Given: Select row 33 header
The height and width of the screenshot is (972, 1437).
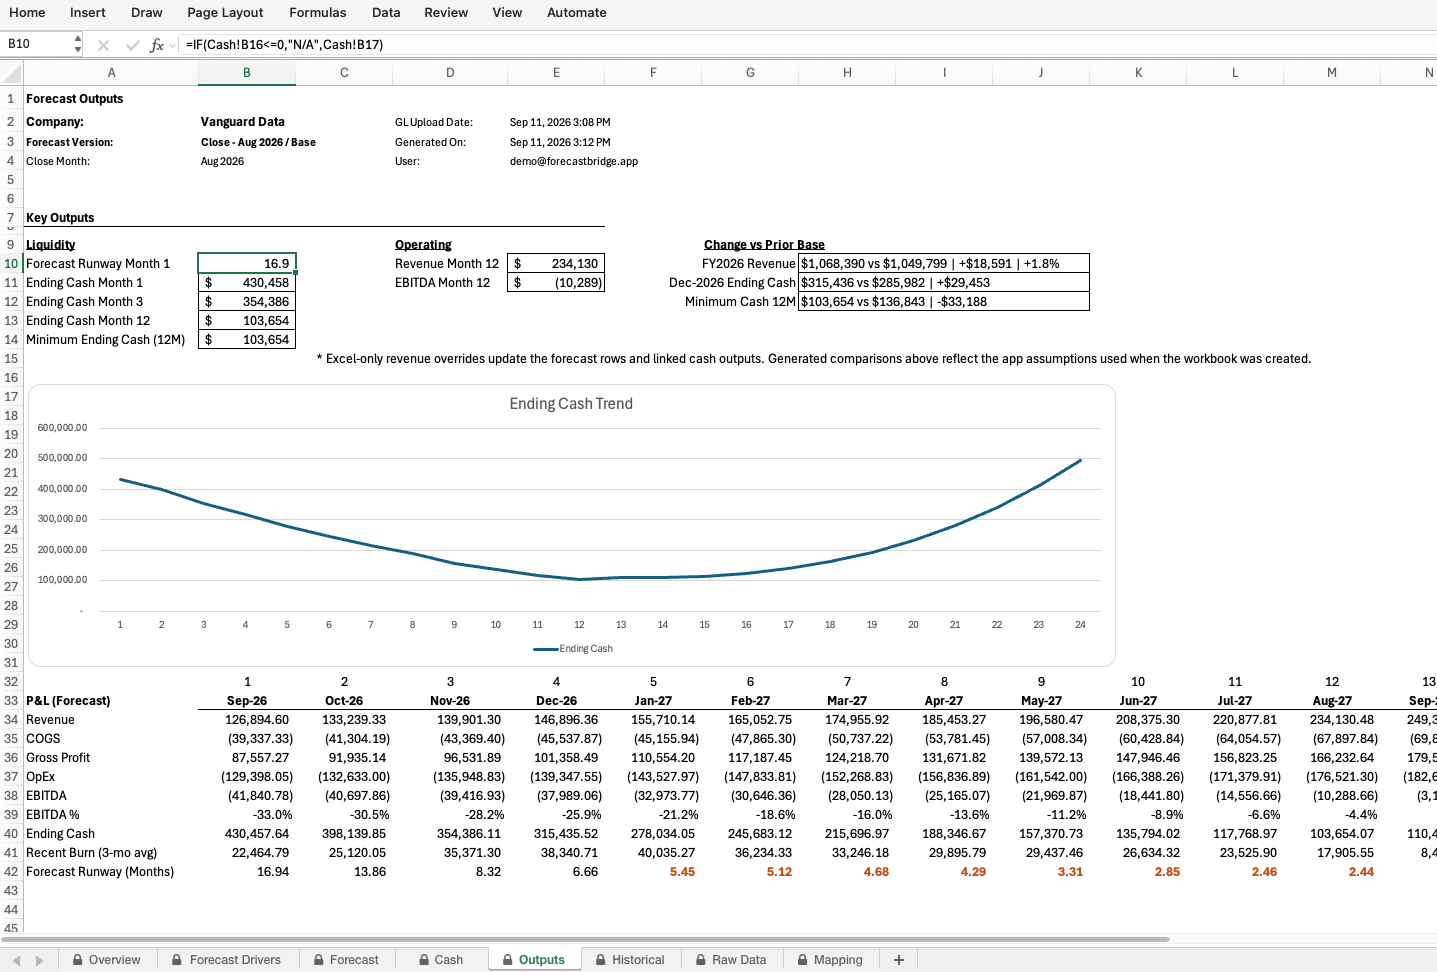Looking at the screenshot, I should (x=11, y=701).
